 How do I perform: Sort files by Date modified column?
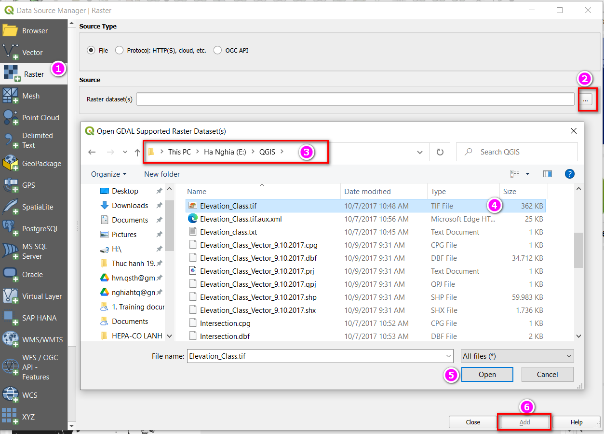[384, 191]
